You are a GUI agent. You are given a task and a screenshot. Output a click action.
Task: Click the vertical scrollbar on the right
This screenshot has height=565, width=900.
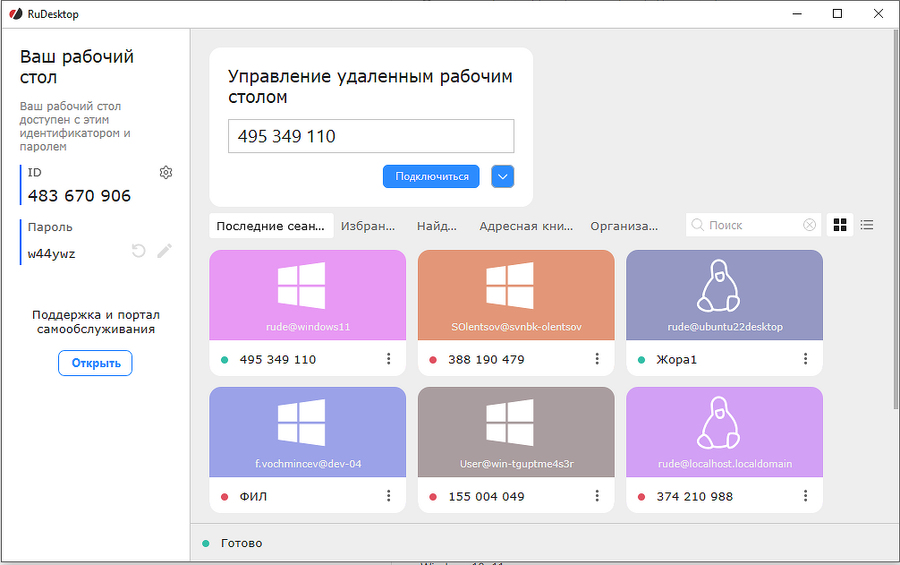coord(895,218)
